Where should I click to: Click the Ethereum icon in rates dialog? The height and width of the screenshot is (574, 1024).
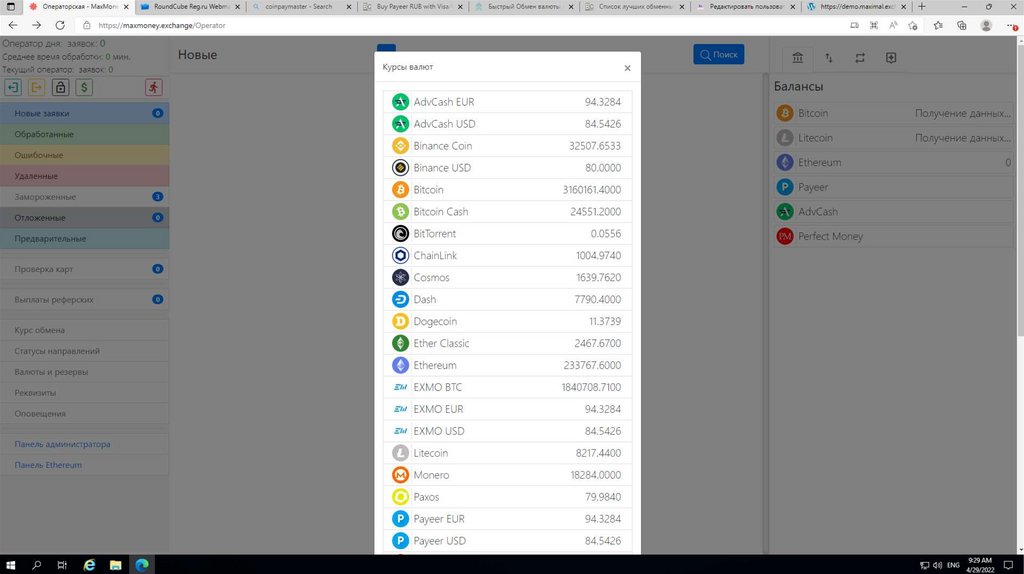pyautogui.click(x=400, y=365)
